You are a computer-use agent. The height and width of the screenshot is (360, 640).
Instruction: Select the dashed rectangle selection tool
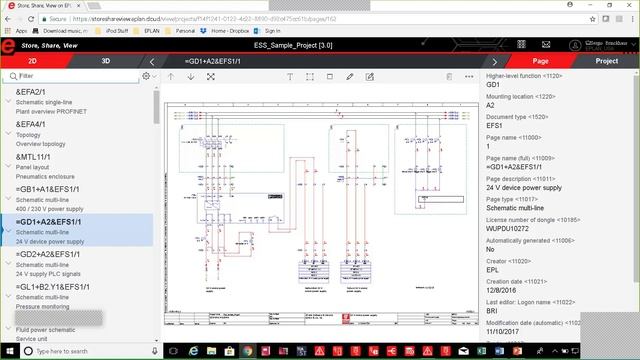(310, 76)
